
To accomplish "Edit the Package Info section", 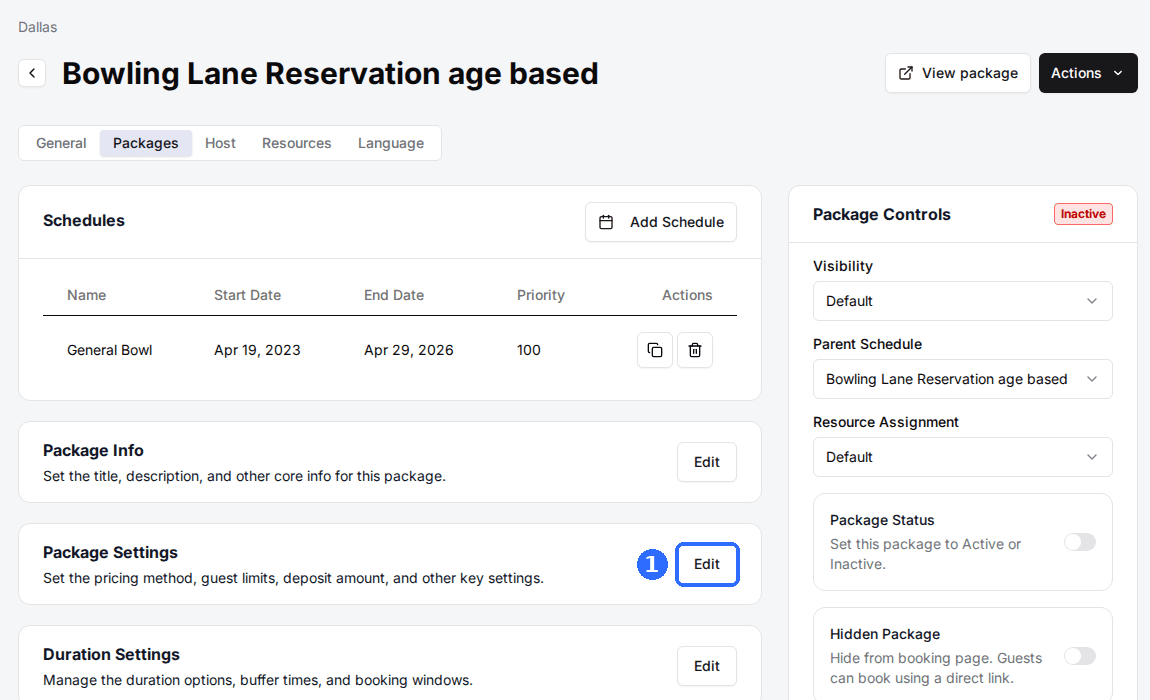I will point(707,462).
